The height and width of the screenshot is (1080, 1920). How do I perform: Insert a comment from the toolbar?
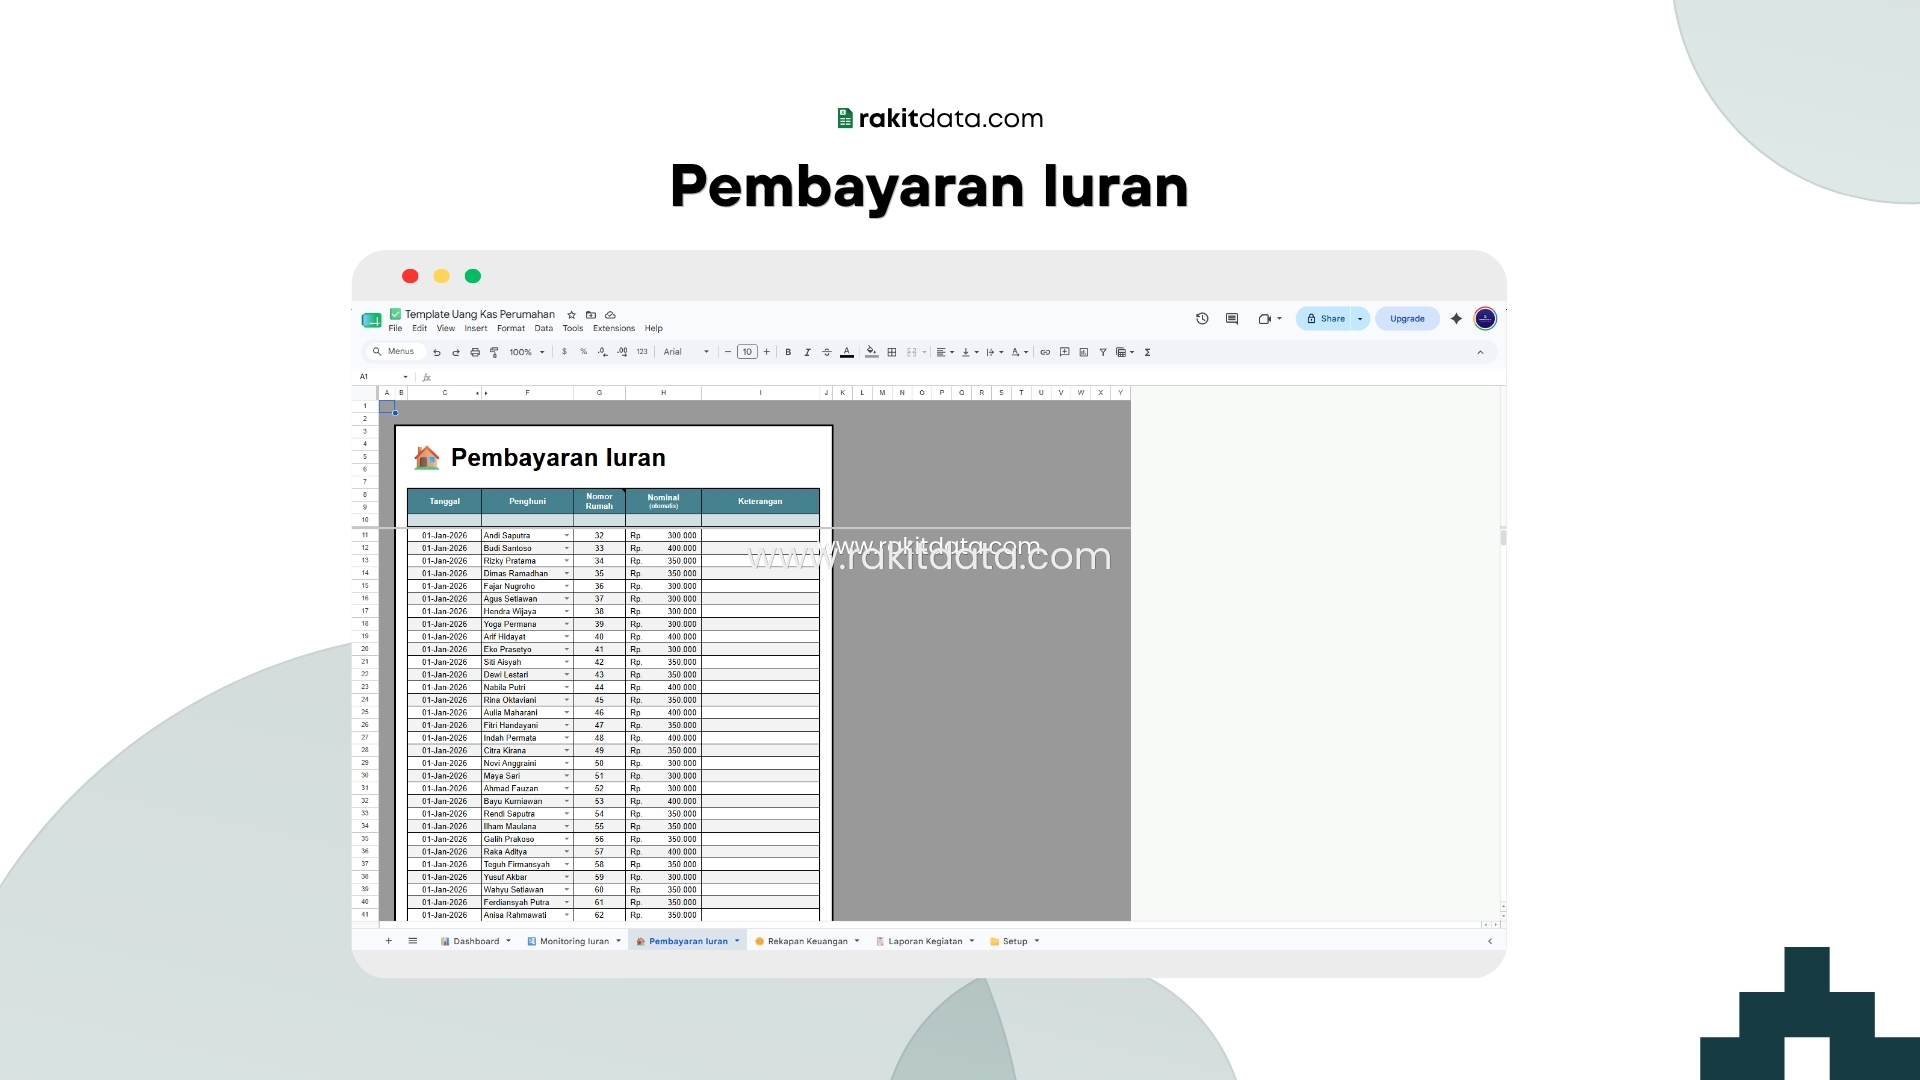[x=1065, y=352]
